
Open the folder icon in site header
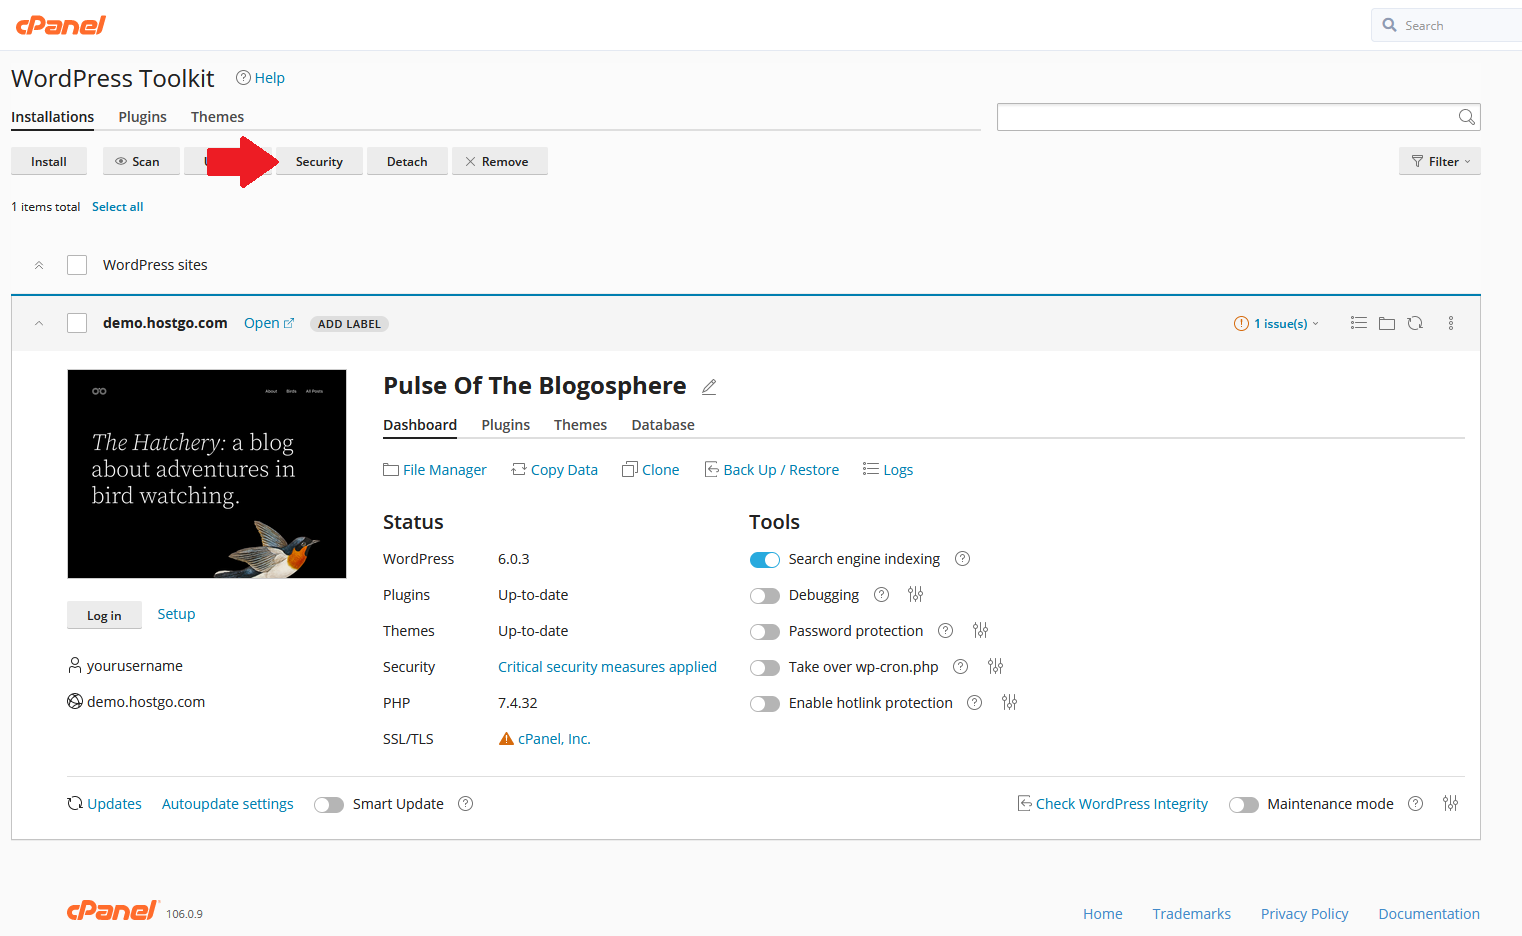1386,323
